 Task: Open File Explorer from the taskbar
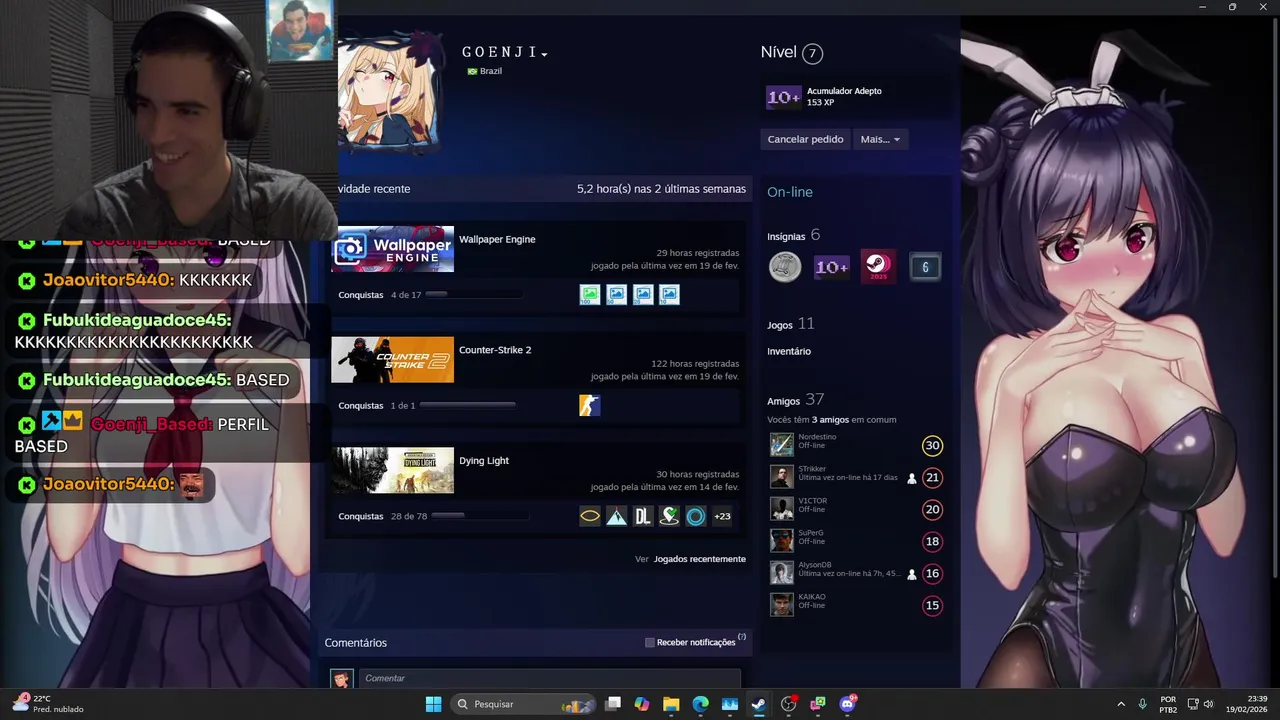(x=671, y=704)
